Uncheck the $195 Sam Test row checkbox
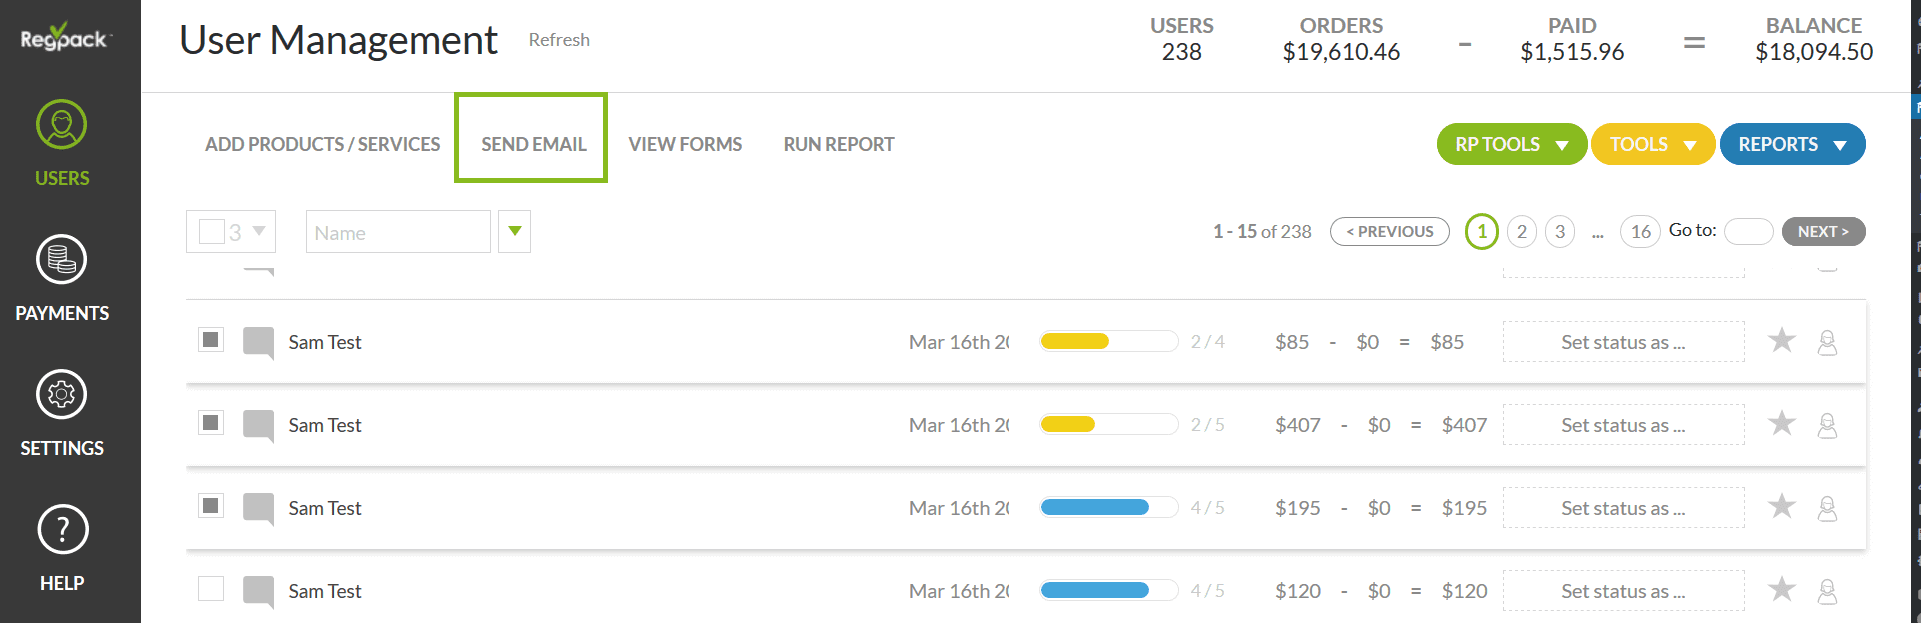Viewport: 1921px width, 623px height. click(x=211, y=506)
